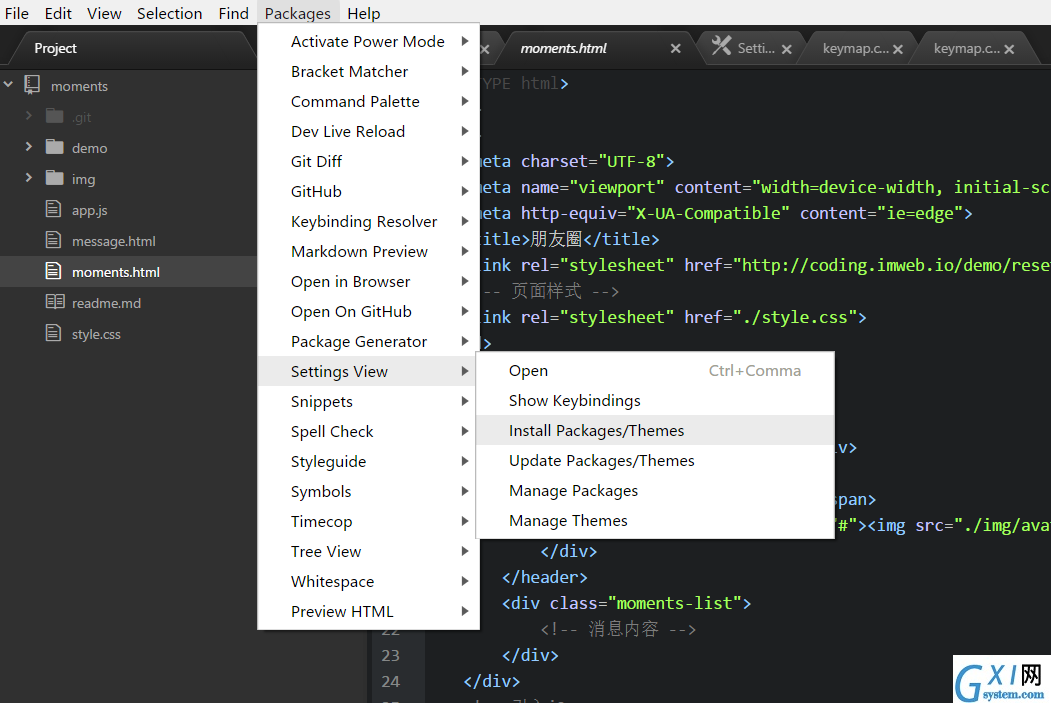Viewport: 1051px width, 703px height.
Task: Click the .git folder icon
Action: point(54,116)
